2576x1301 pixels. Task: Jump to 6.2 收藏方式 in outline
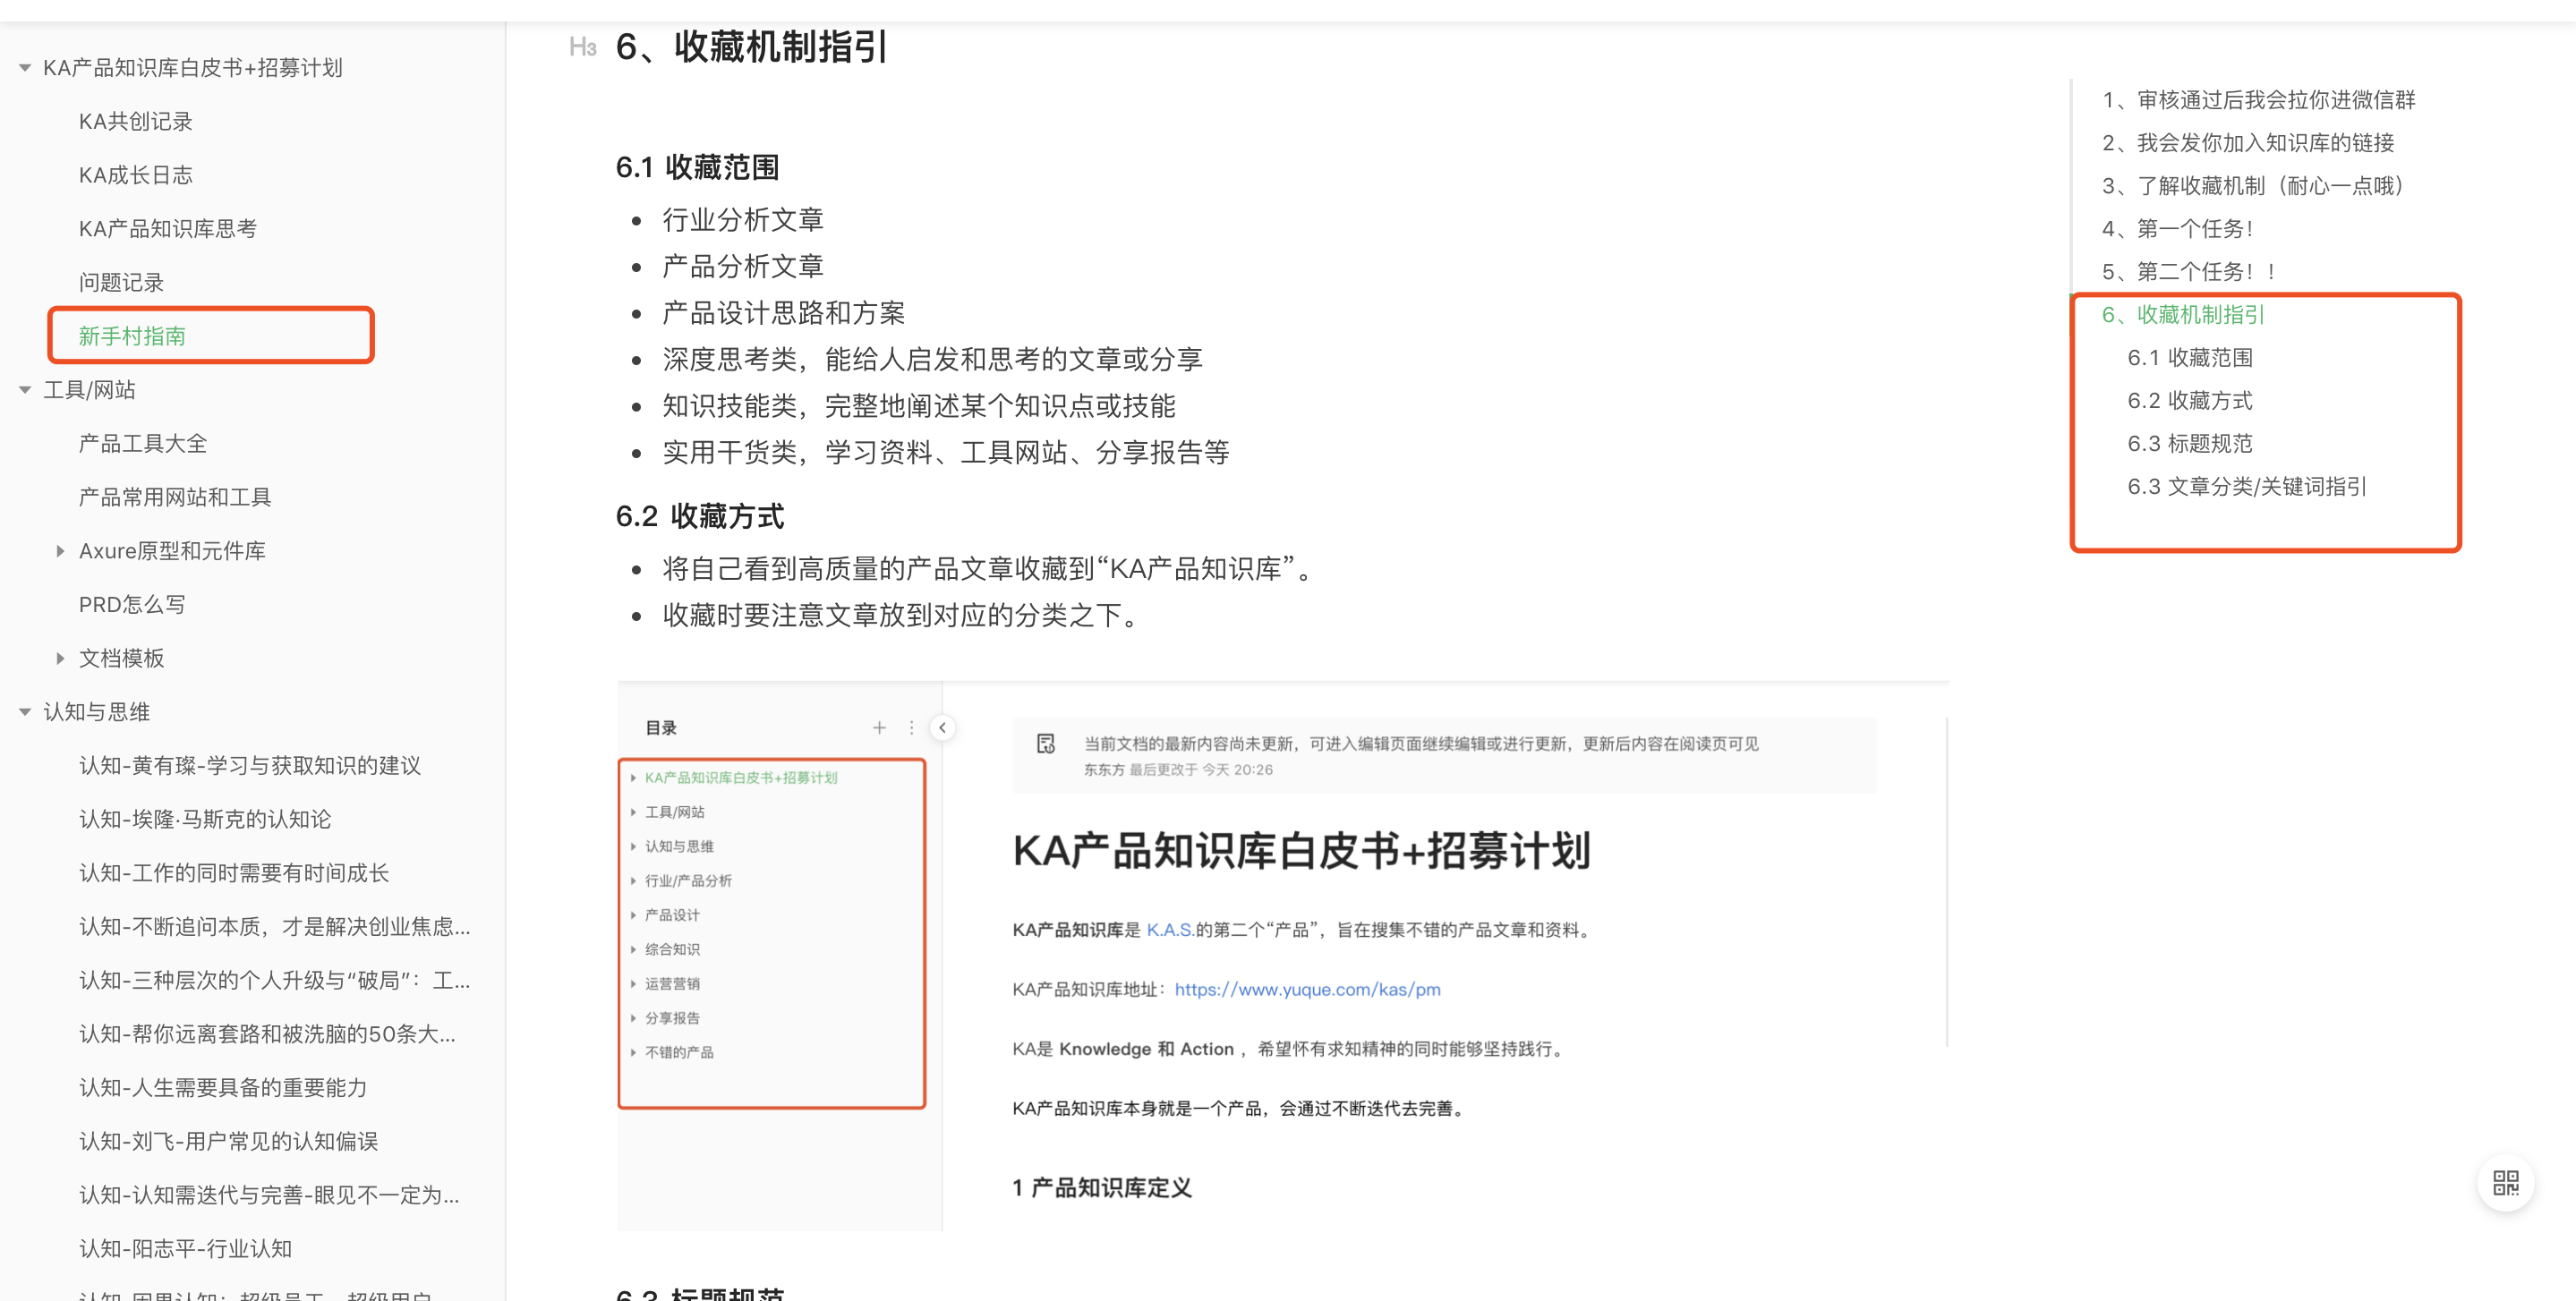tap(2189, 401)
